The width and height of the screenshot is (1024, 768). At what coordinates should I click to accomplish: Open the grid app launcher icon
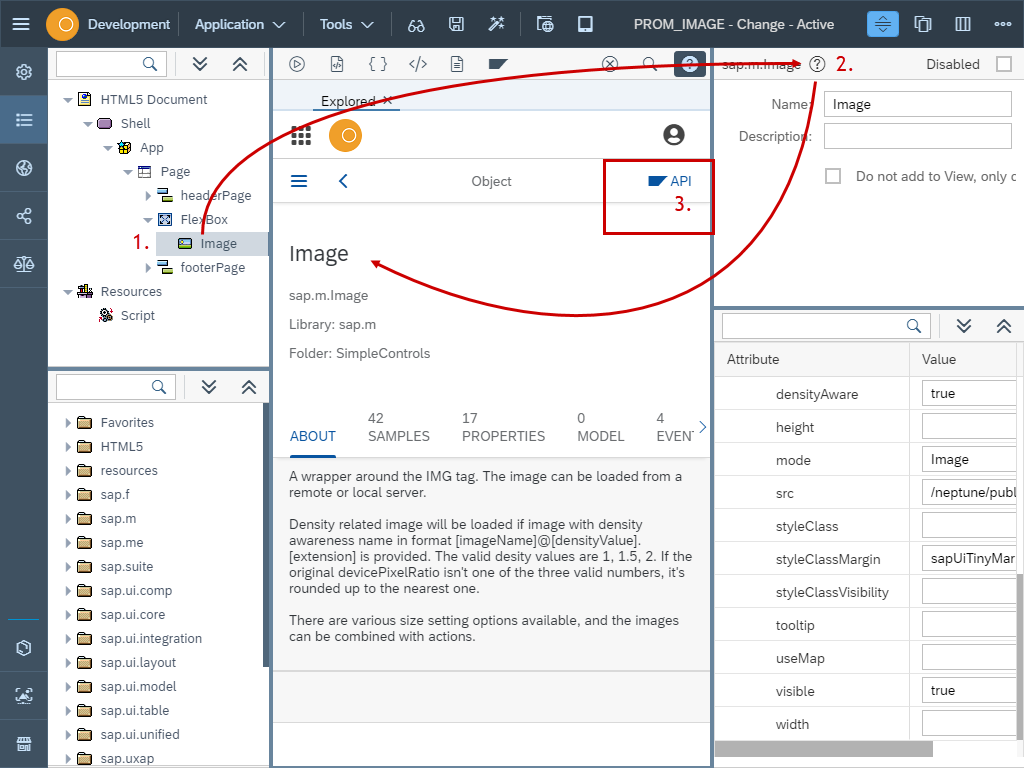pos(301,135)
